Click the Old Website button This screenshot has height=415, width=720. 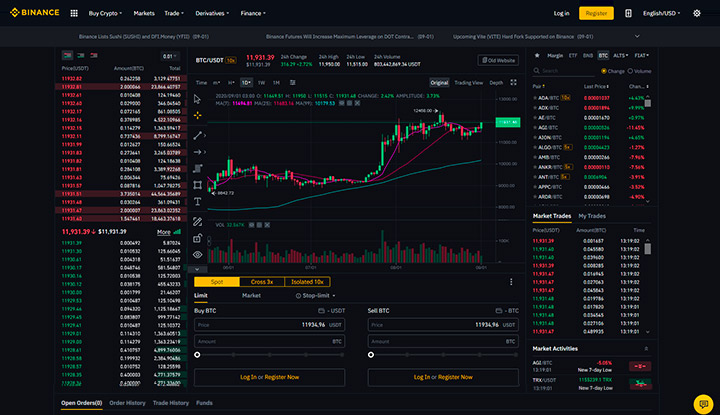[x=498, y=60]
